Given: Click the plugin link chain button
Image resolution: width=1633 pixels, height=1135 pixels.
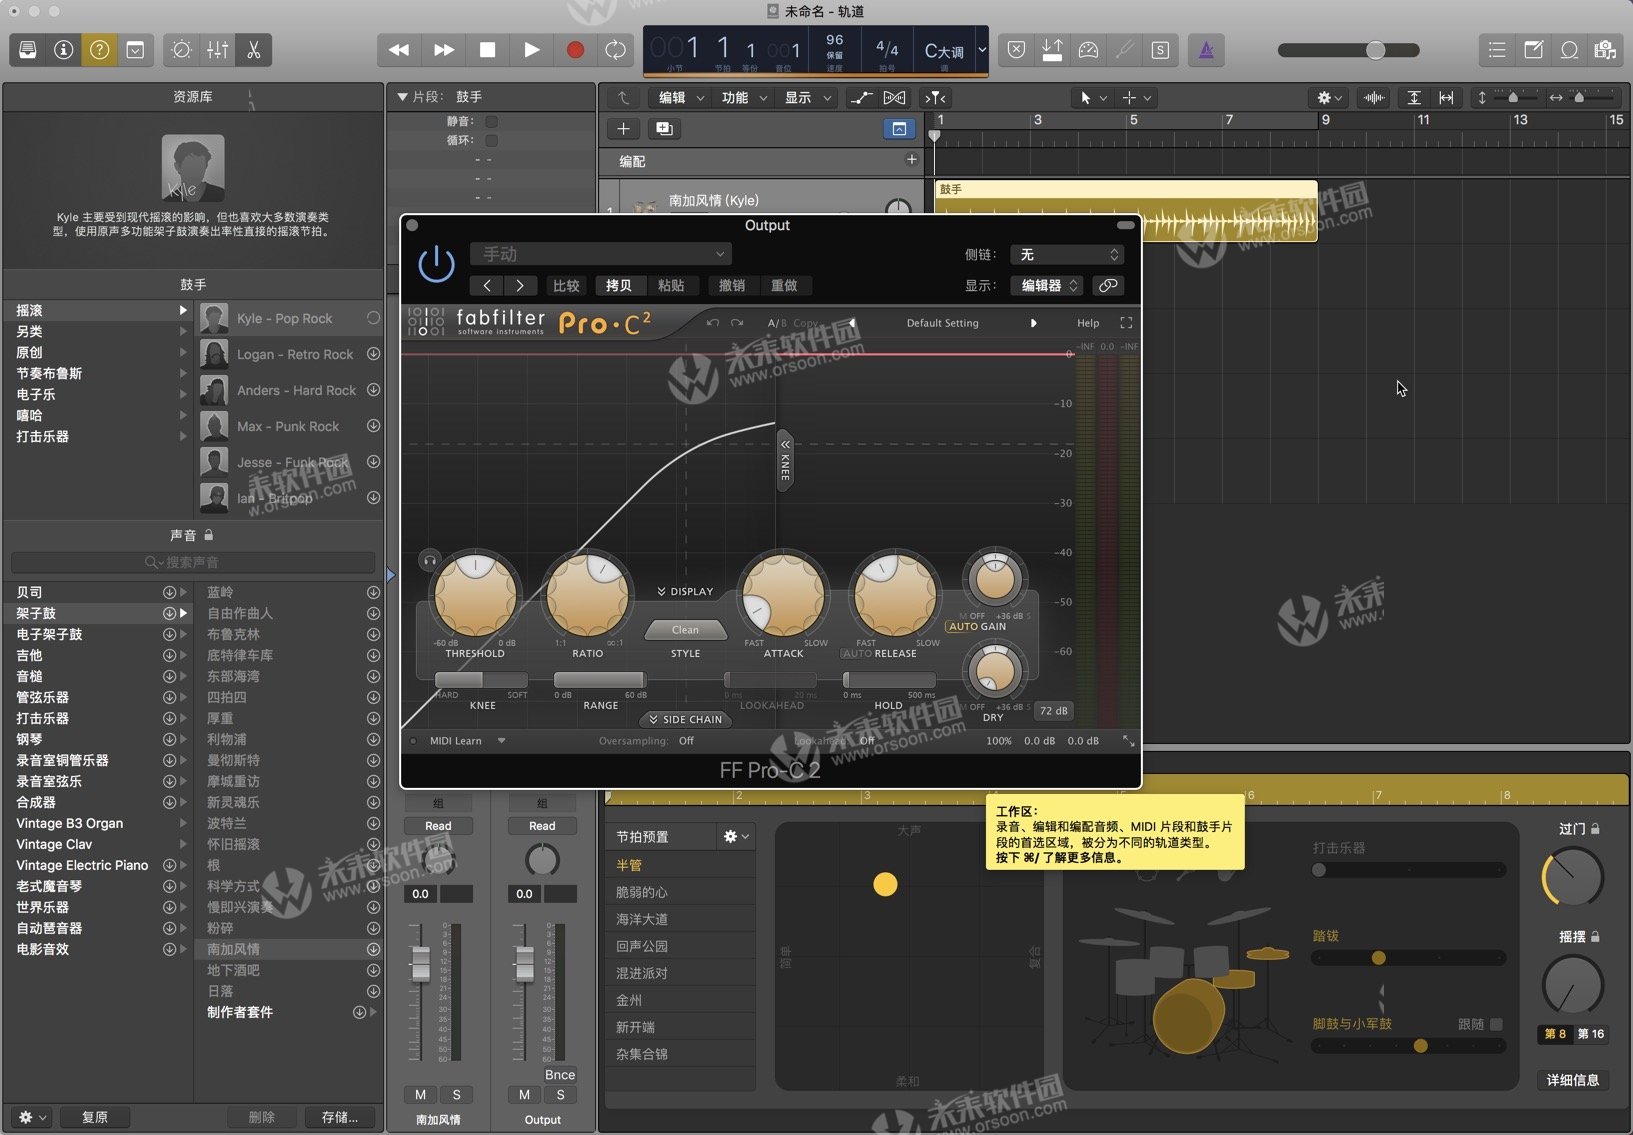Looking at the screenshot, I should (x=1108, y=286).
